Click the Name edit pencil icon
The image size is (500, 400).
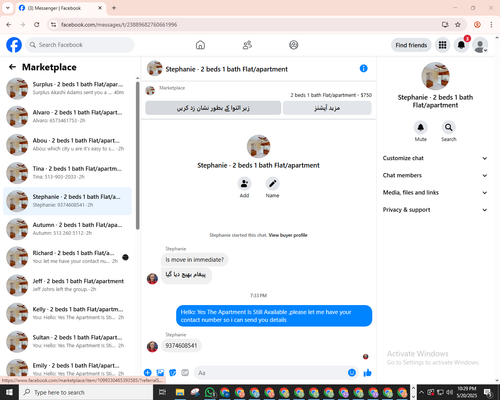coord(272,184)
